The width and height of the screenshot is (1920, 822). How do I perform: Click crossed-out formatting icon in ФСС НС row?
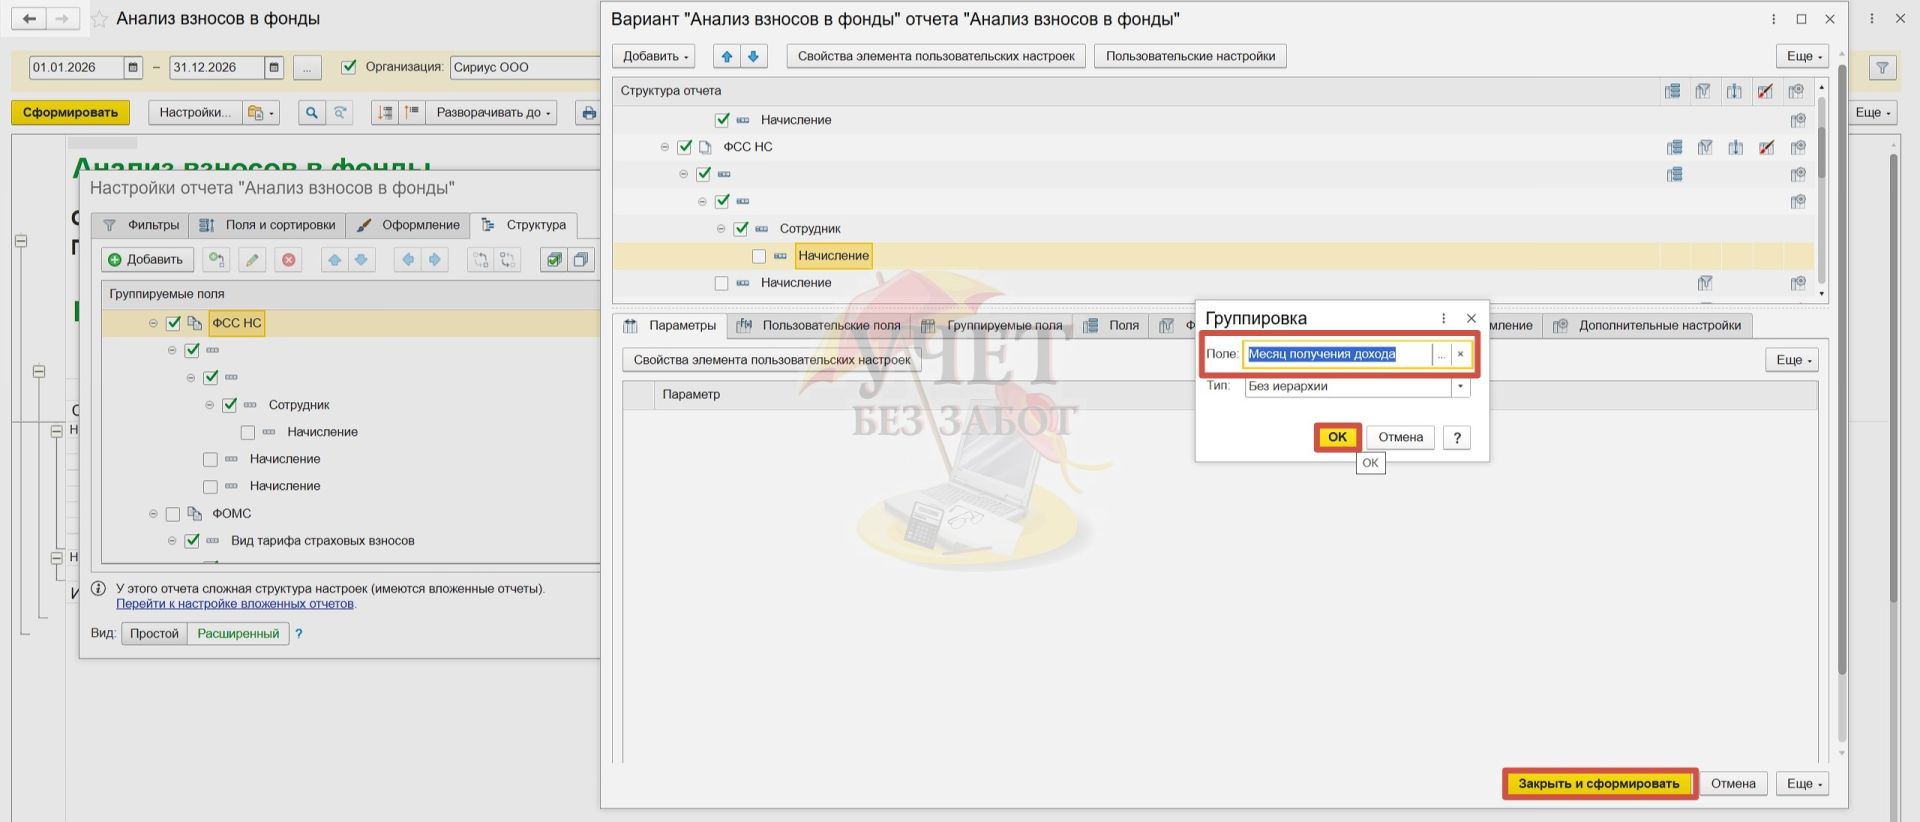(x=1766, y=147)
